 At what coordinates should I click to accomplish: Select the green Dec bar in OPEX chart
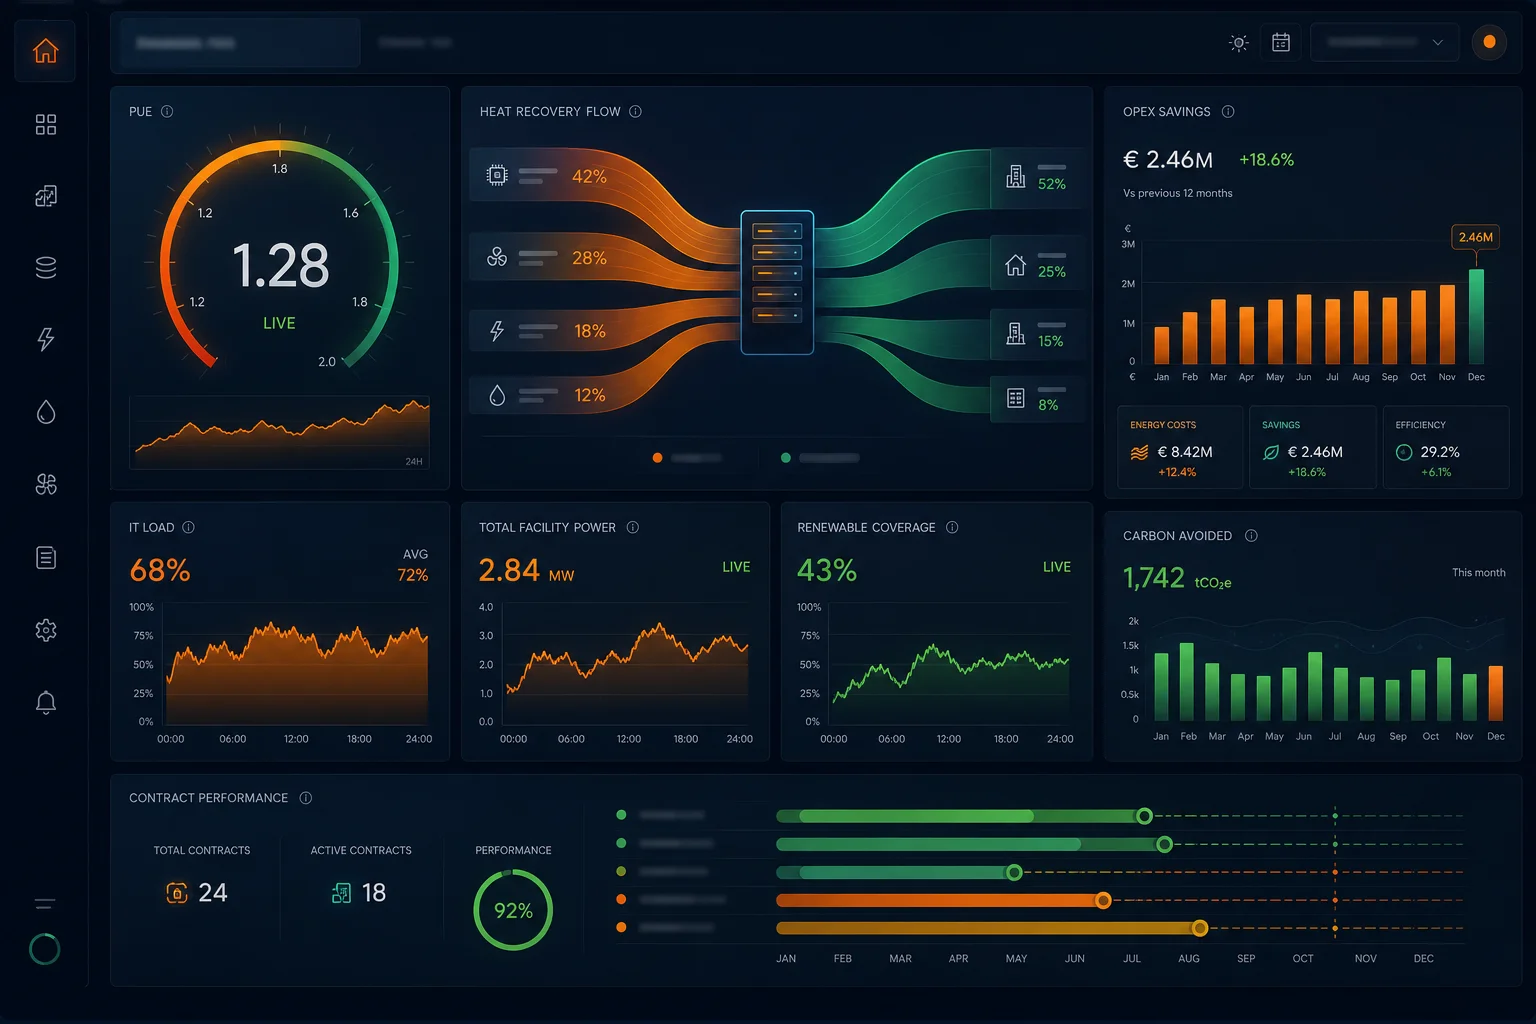tap(1476, 316)
